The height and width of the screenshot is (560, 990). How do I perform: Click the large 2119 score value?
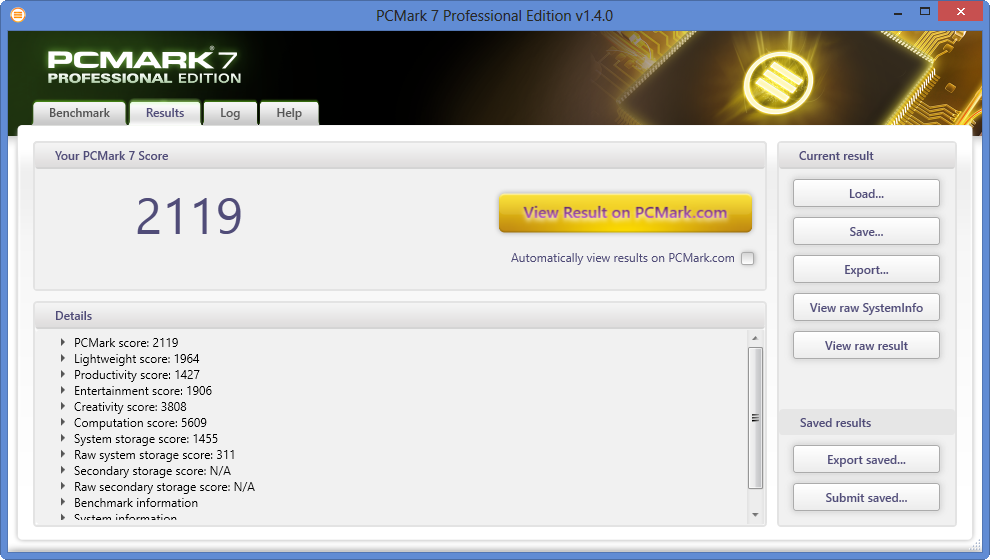pyautogui.click(x=189, y=216)
